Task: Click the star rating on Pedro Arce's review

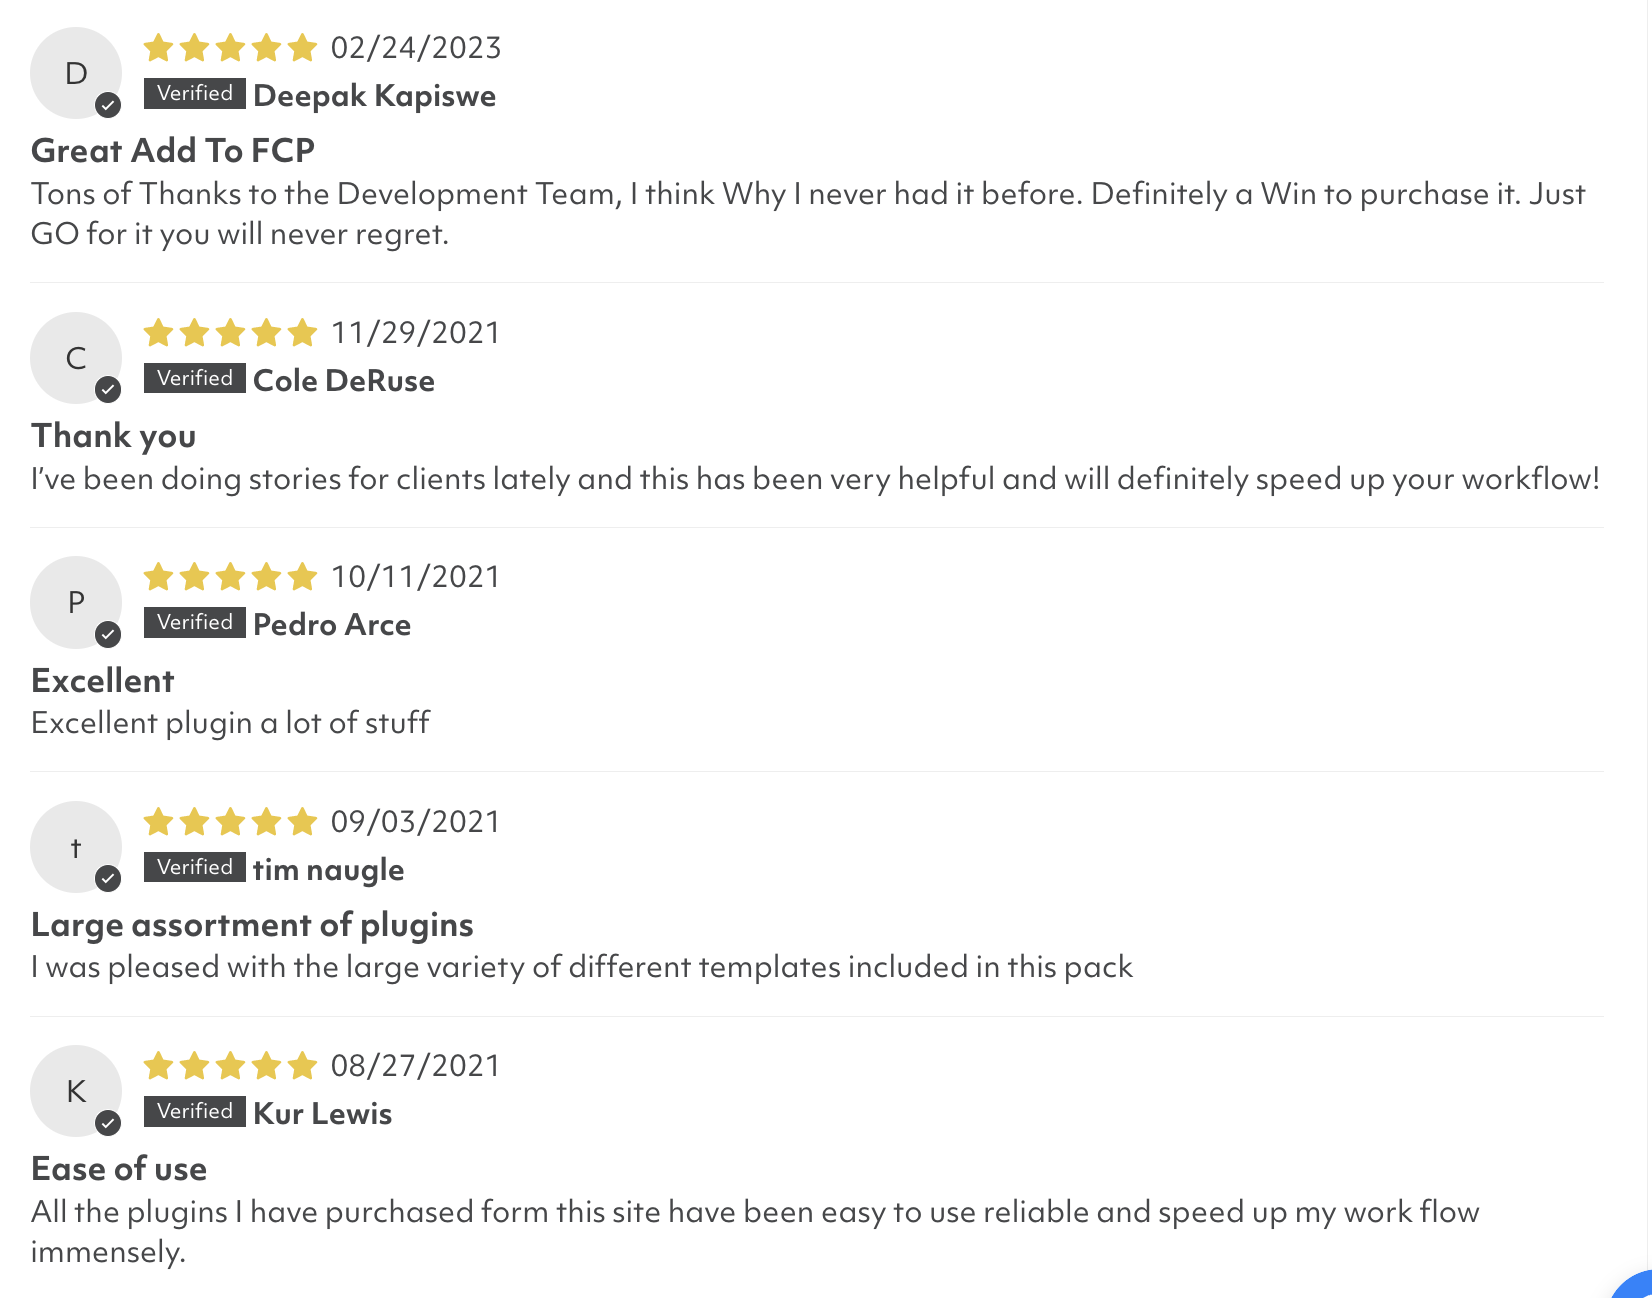Action: pyautogui.click(x=230, y=577)
